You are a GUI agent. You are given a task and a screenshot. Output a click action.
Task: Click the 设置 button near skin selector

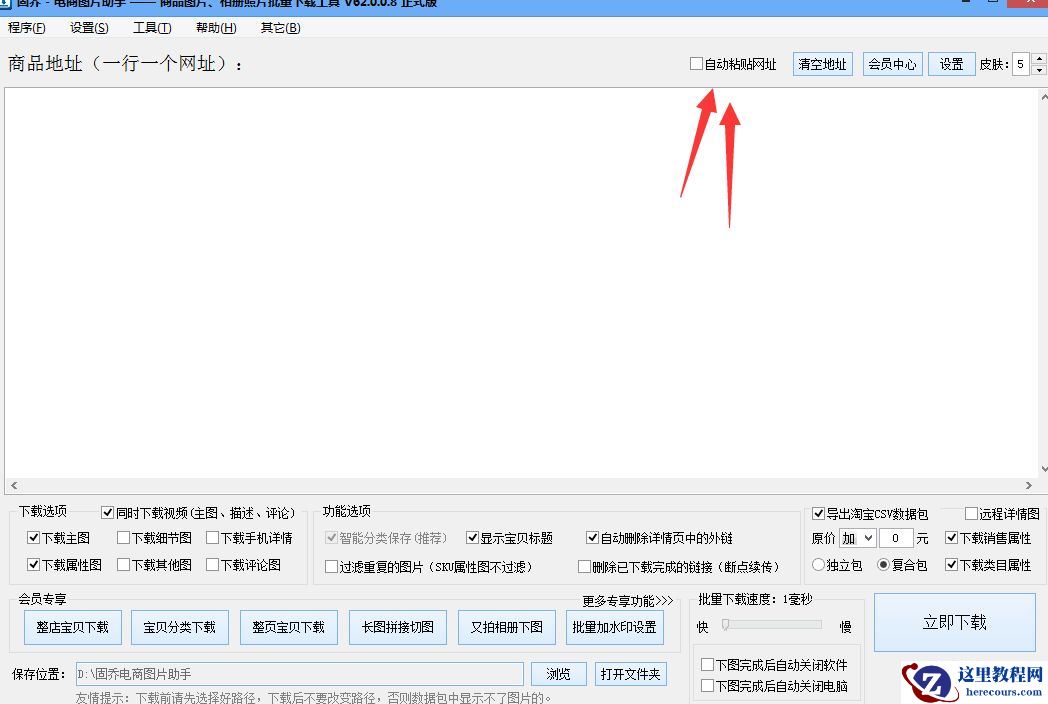click(x=951, y=64)
